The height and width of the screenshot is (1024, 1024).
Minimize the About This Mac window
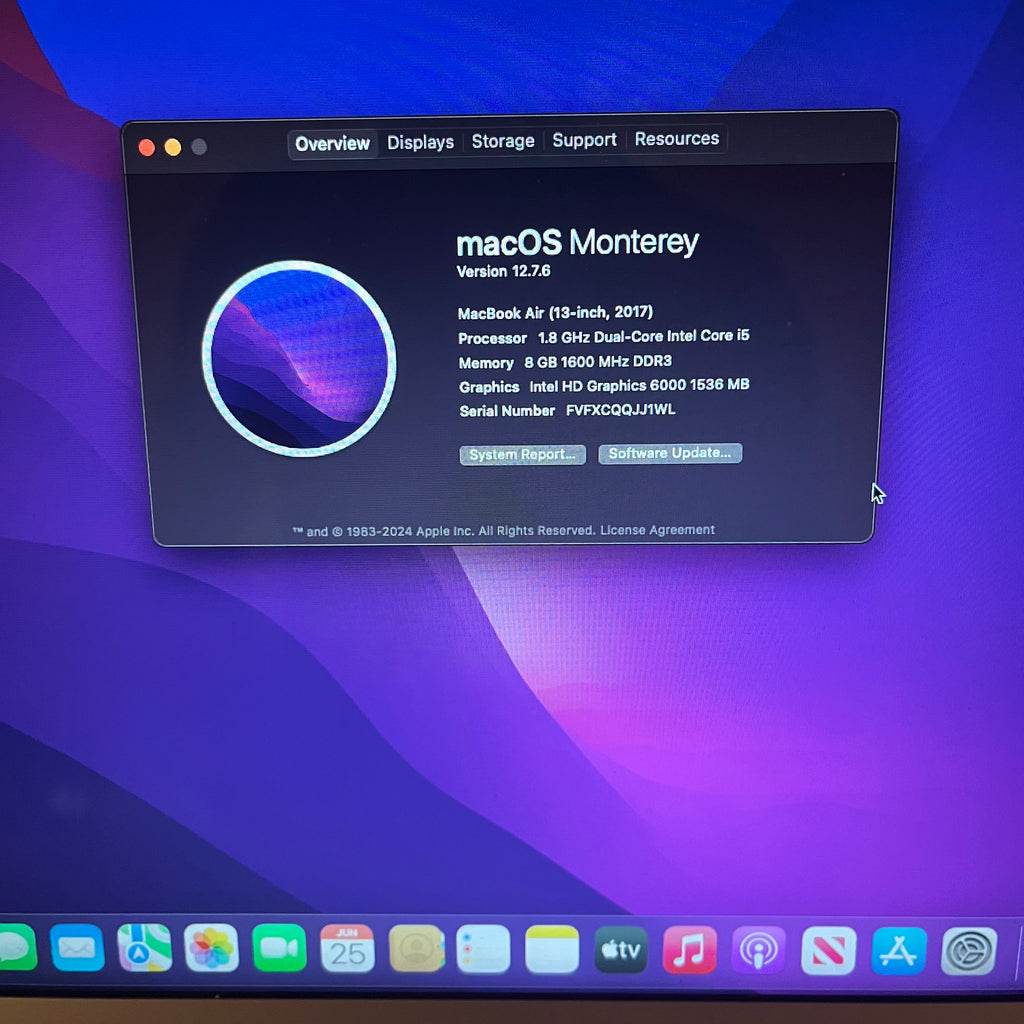pos(173,147)
